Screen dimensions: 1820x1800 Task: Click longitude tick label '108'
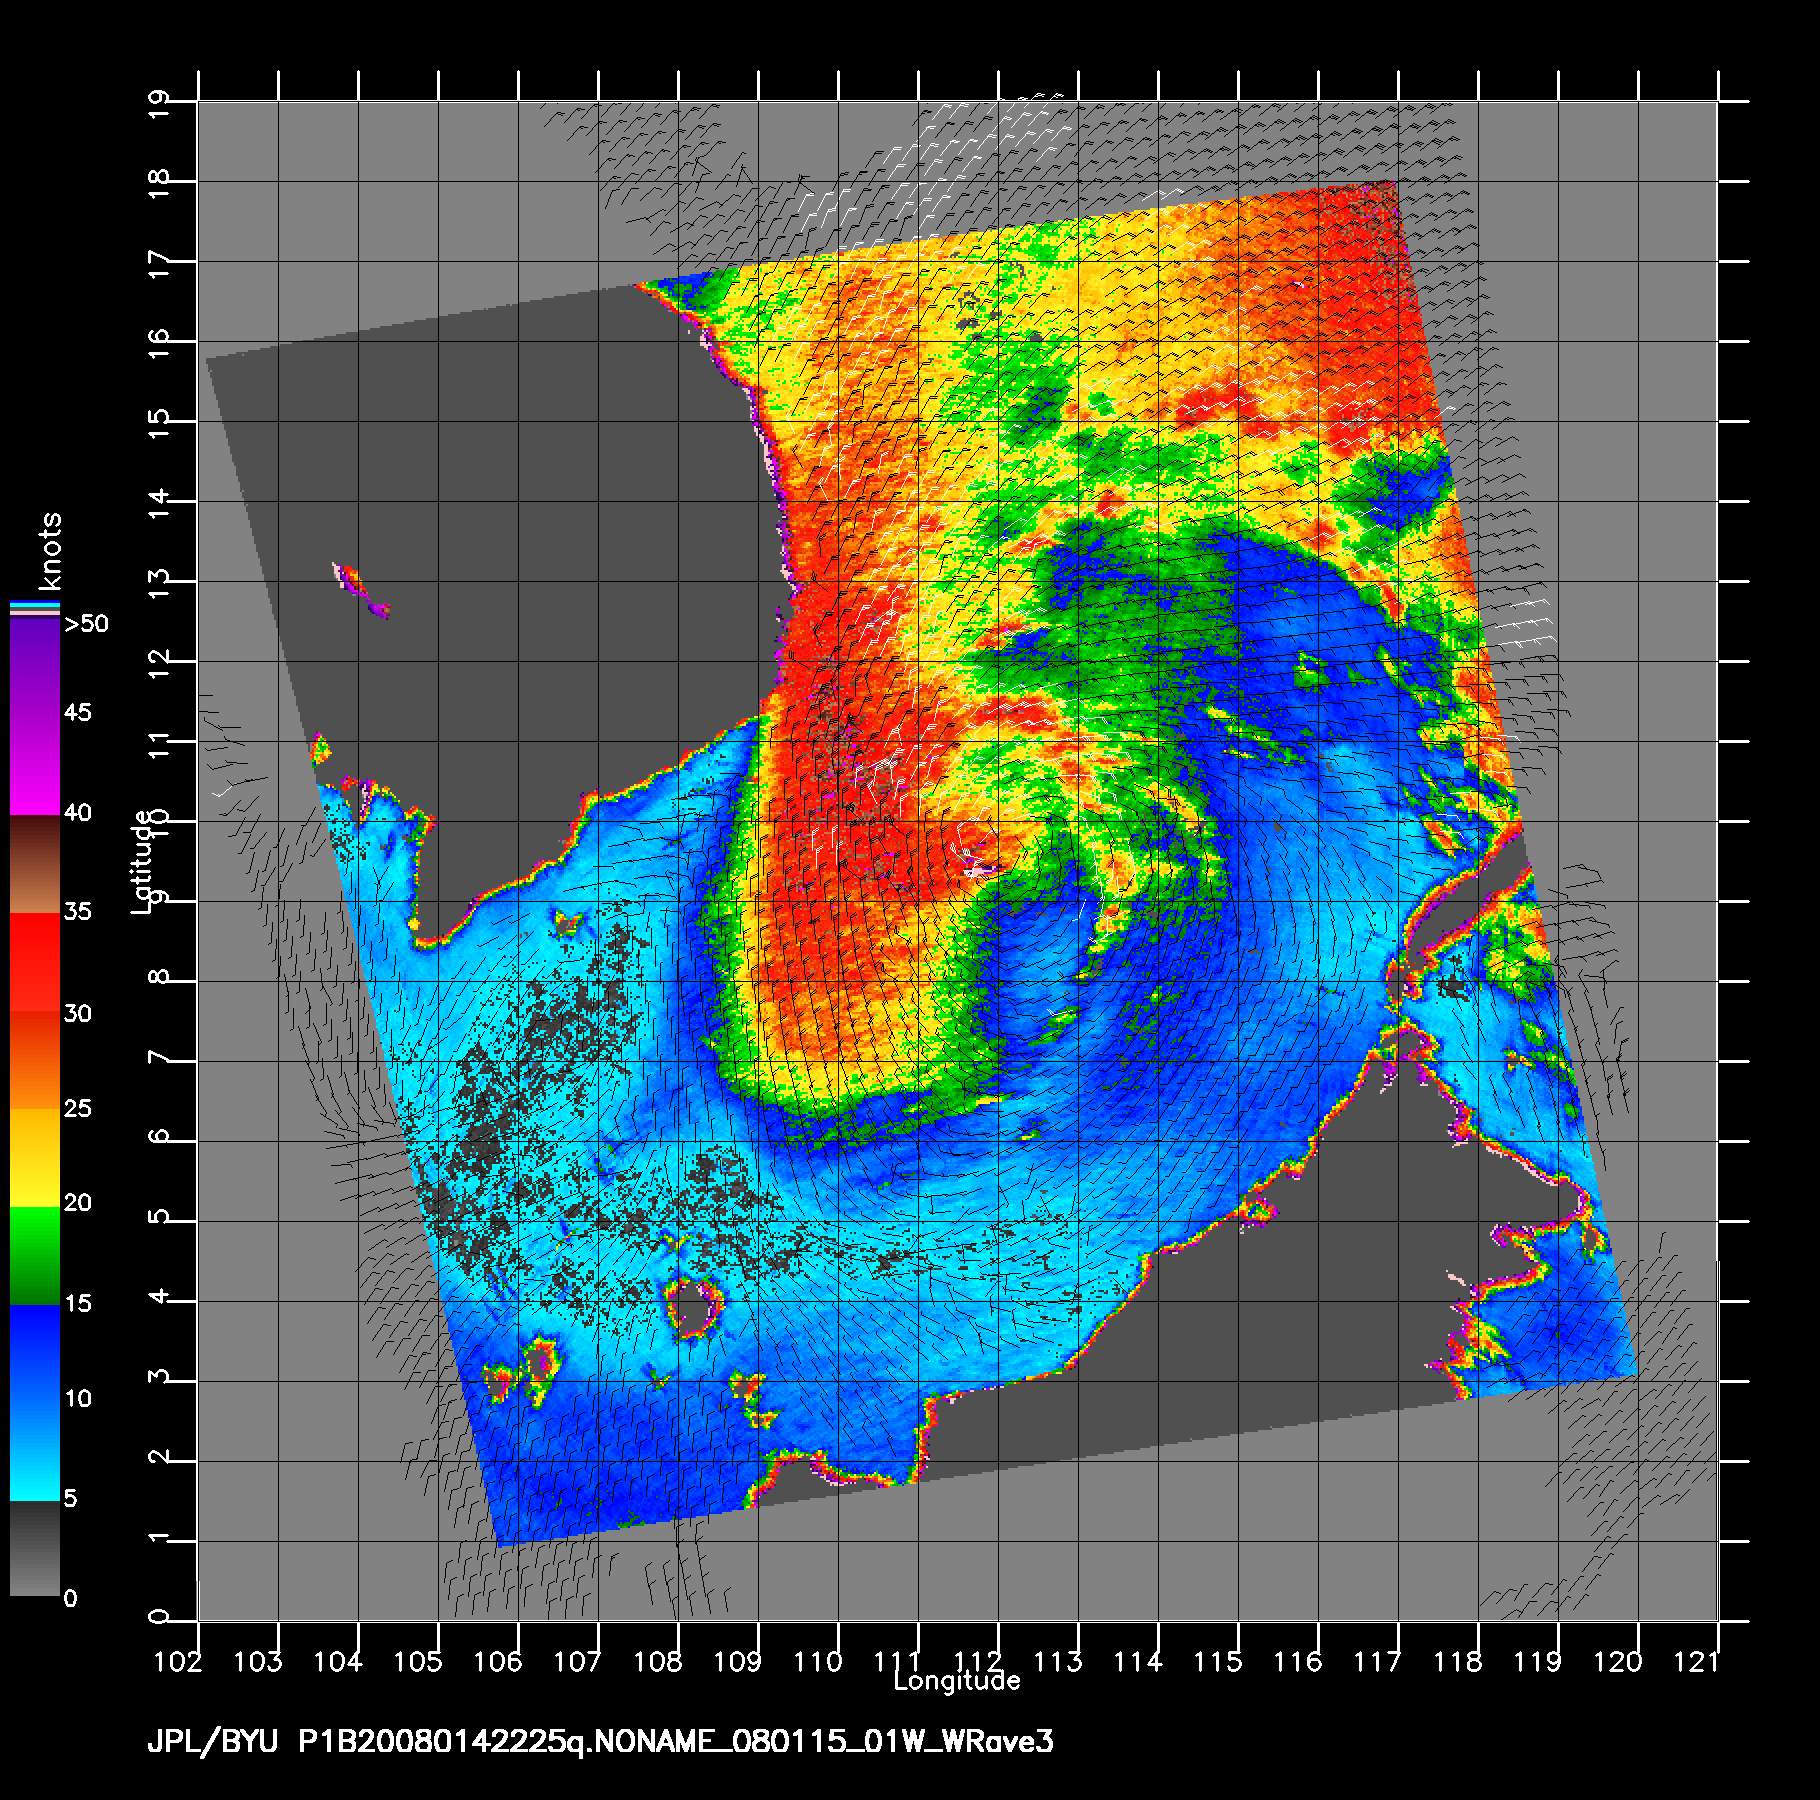click(658, 1662)
